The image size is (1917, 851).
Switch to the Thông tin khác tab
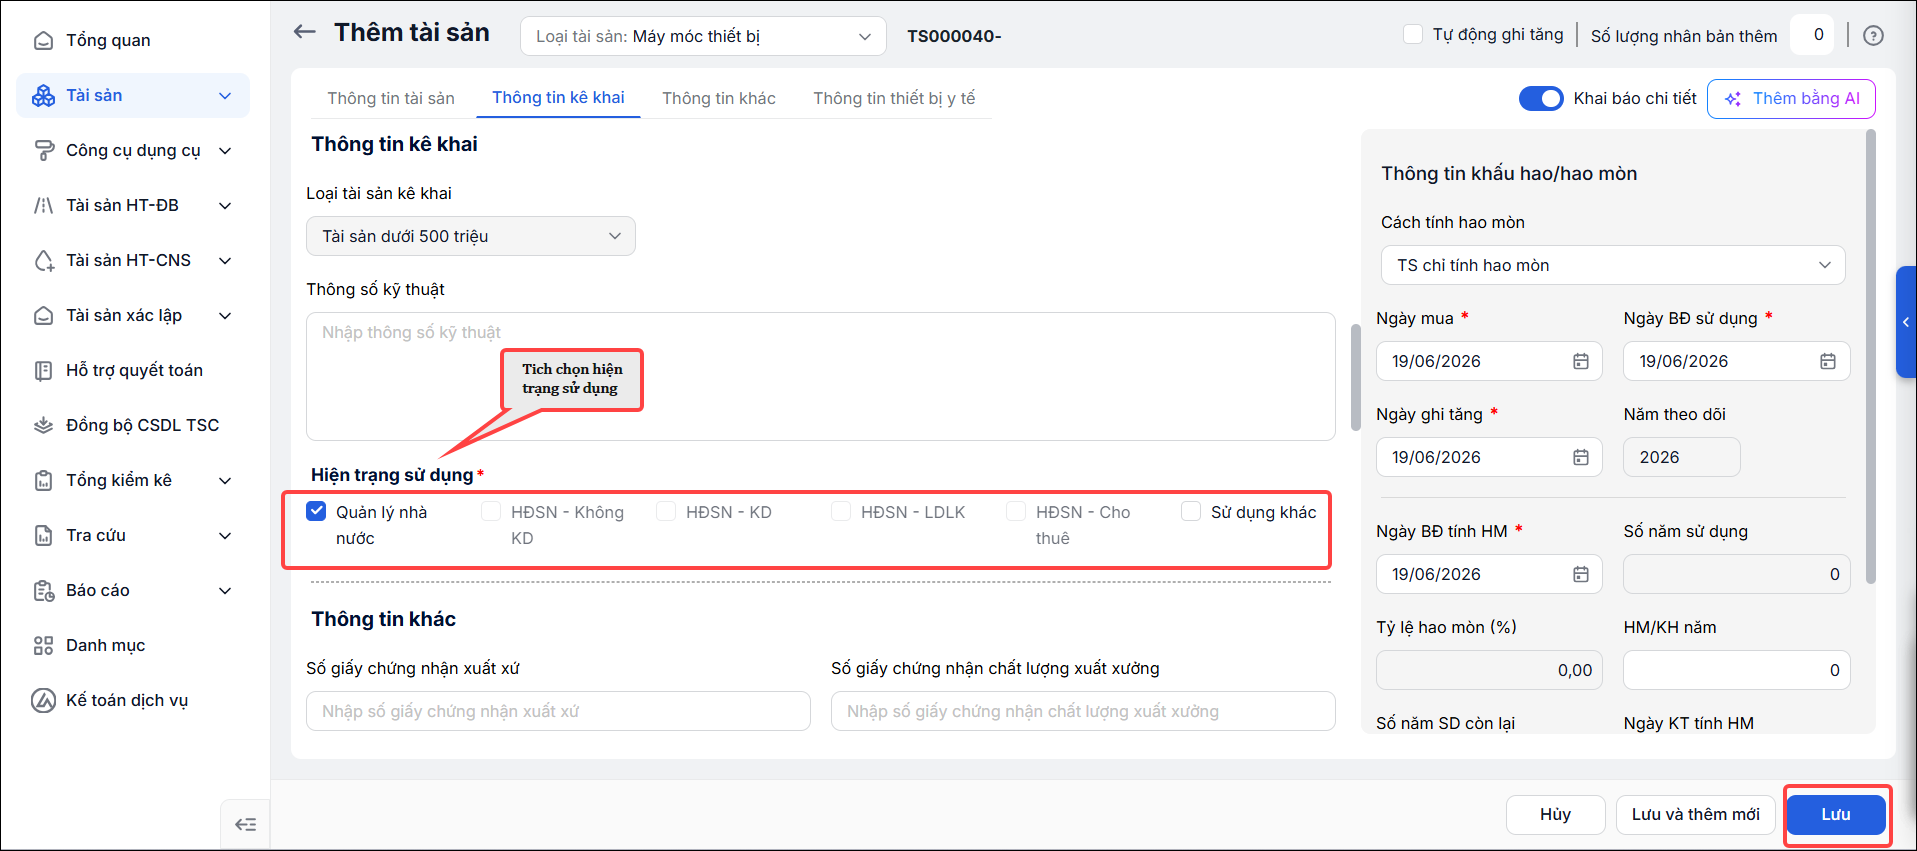point(719,98)
